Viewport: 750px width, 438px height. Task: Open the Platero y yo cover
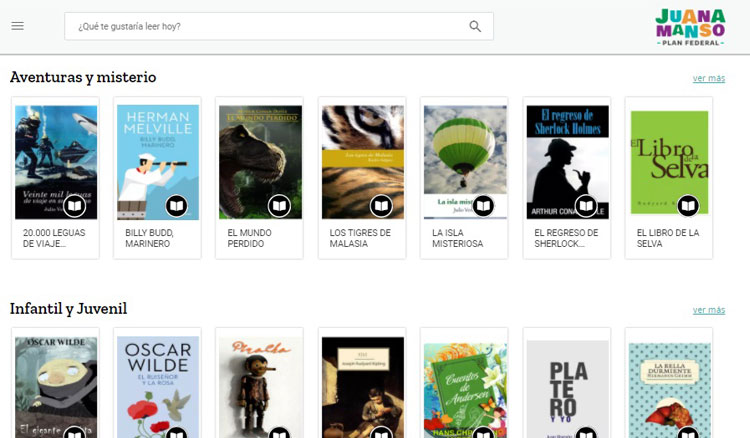(x=567, y=389)
